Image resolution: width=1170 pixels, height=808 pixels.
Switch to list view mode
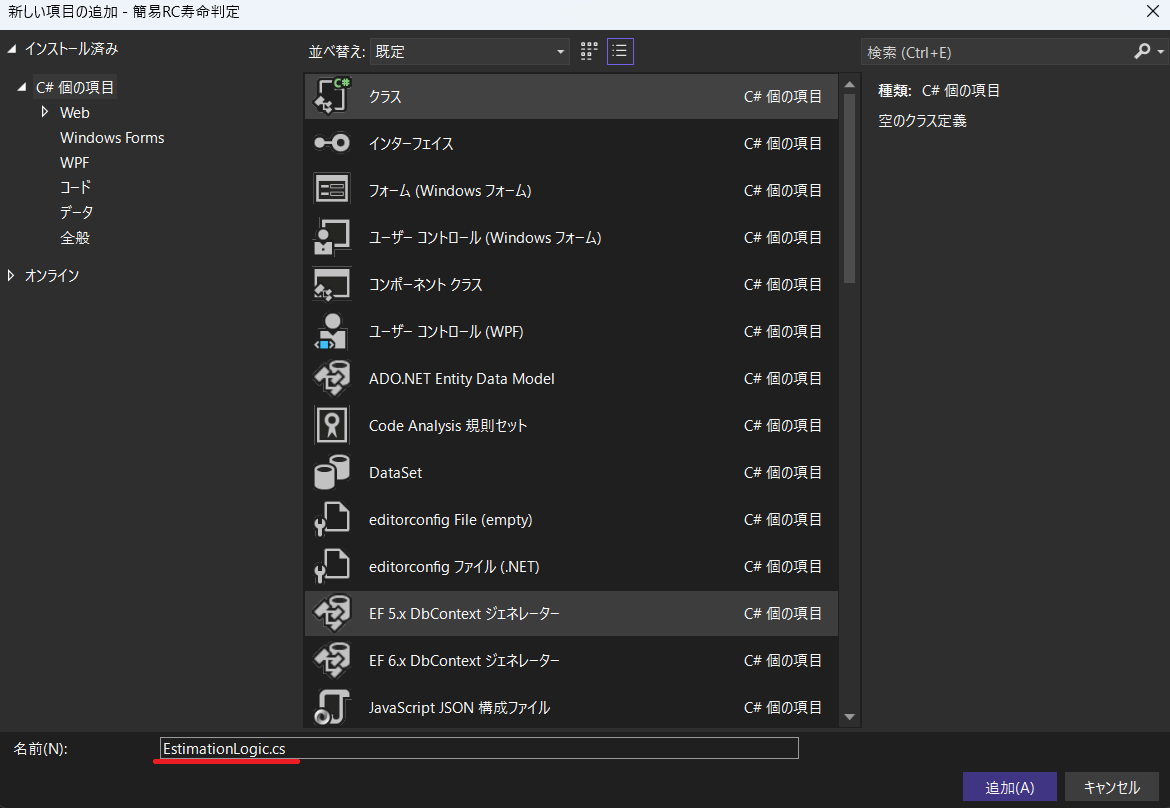coord(620,51)
